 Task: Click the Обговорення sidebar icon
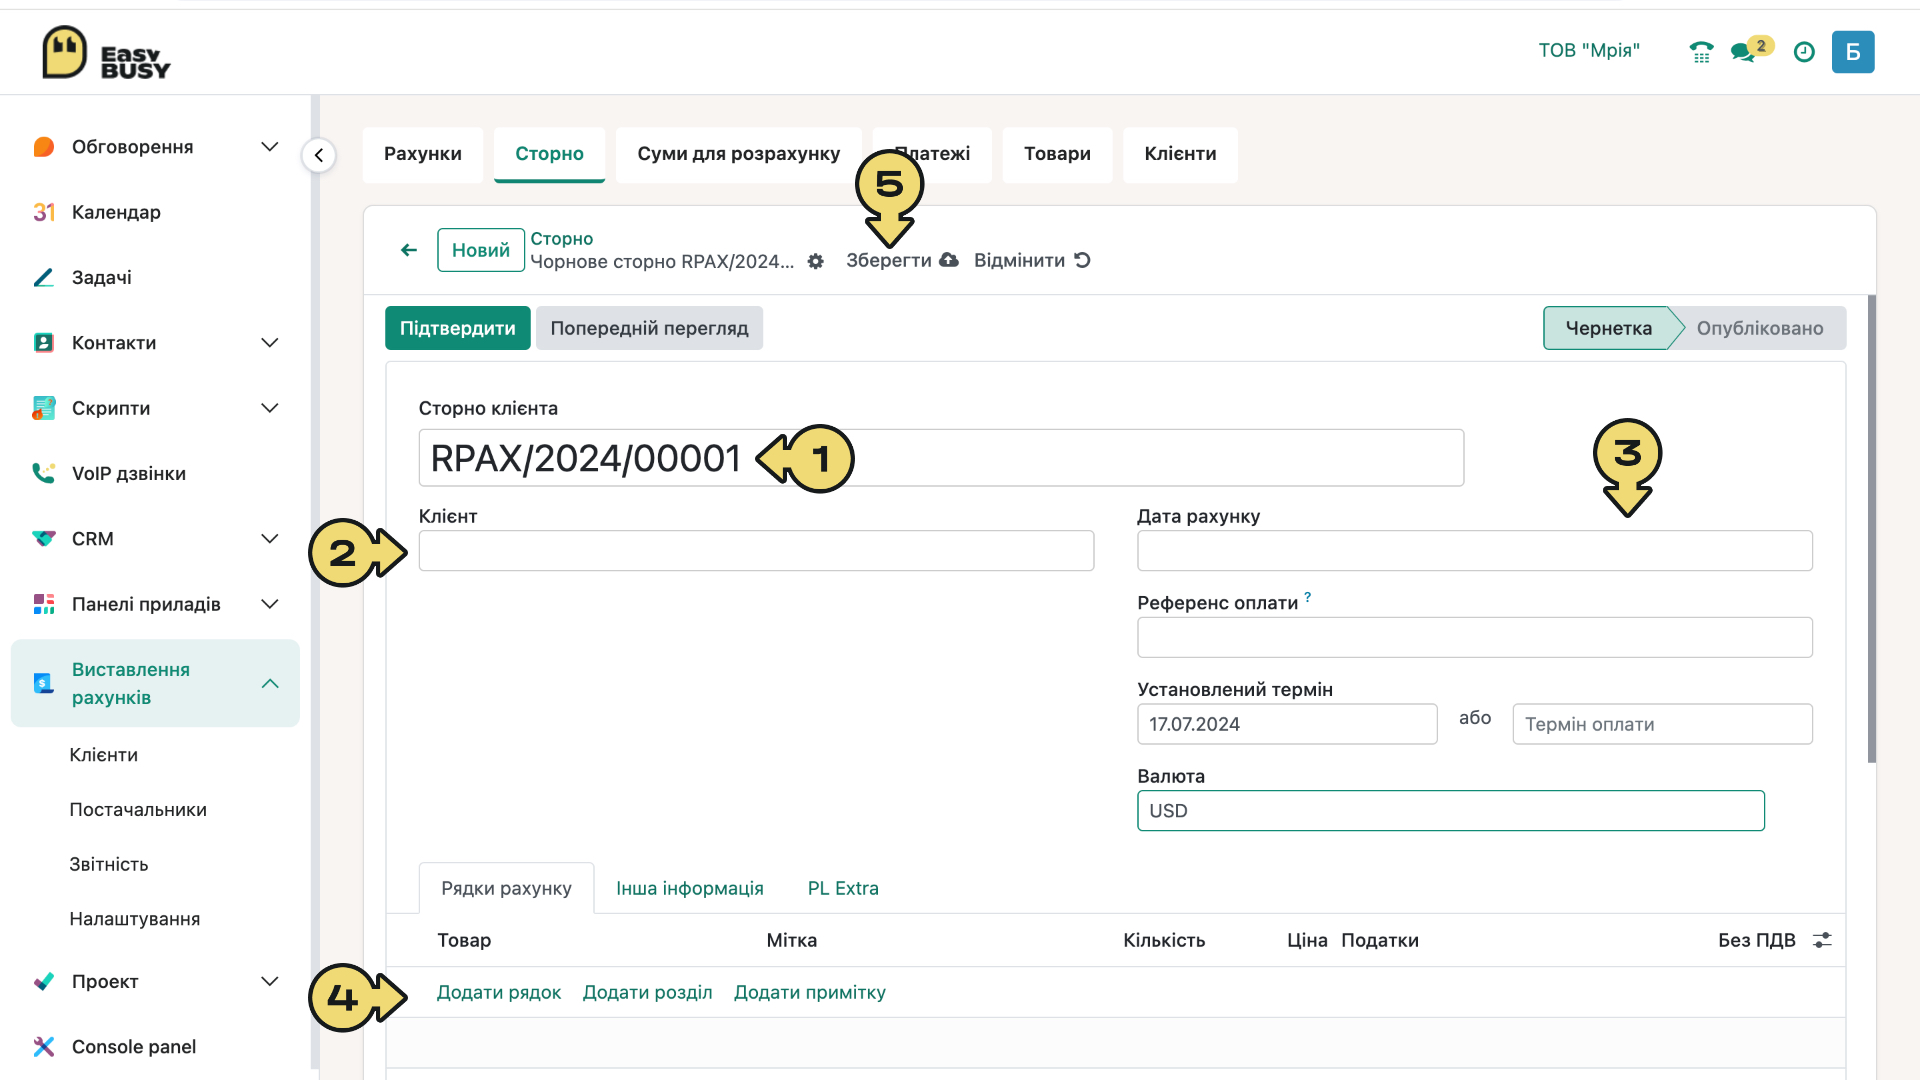coord(44,147)
